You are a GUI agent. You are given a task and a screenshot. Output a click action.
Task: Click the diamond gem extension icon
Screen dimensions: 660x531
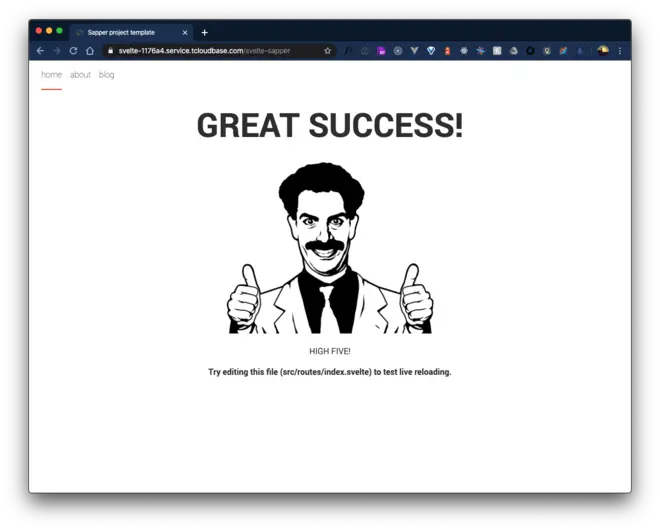431,51
